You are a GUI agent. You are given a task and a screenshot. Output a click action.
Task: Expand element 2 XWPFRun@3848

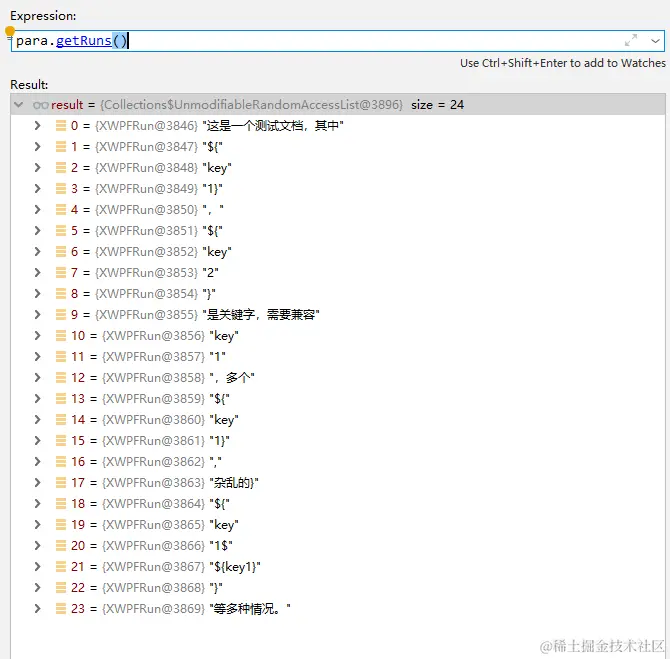[x=38, y=167]
